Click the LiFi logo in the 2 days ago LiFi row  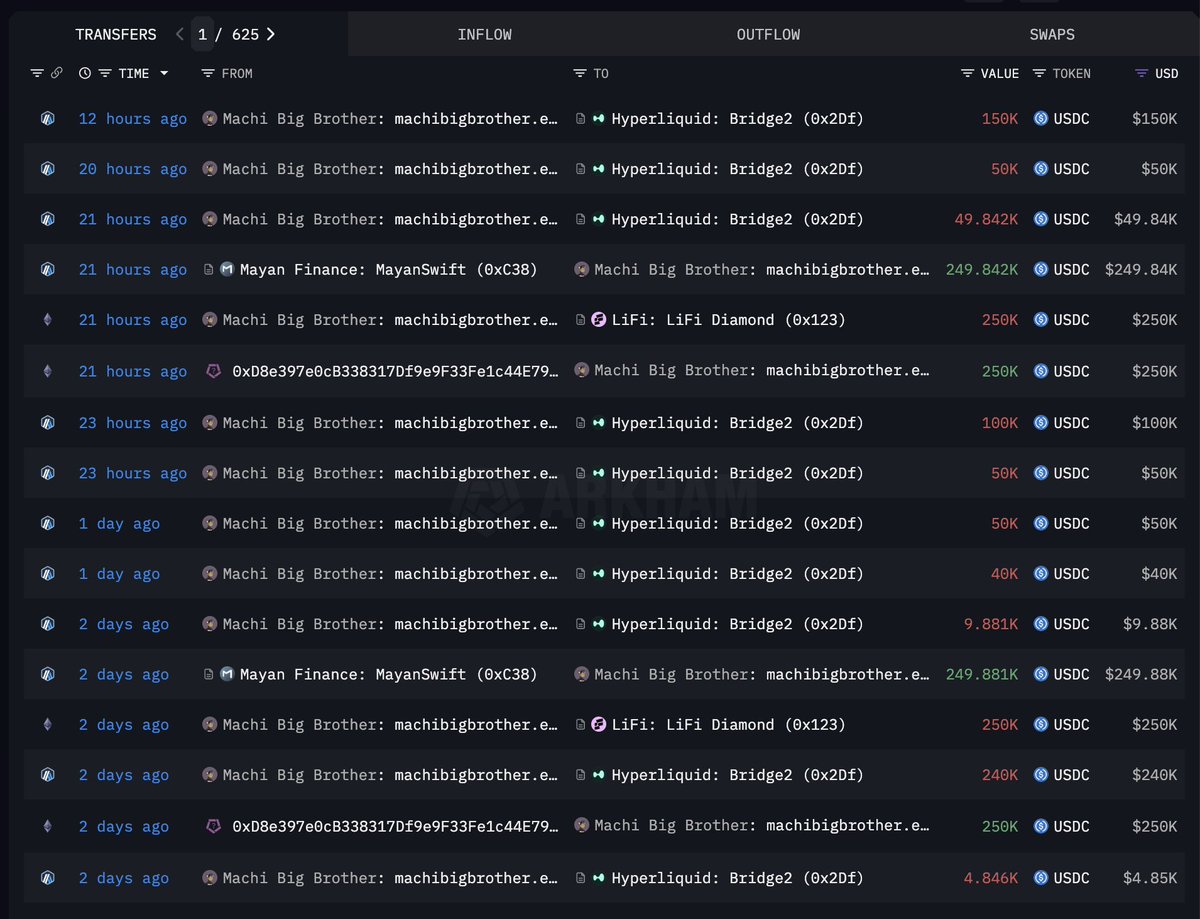pyautogui.click(x=599, y=724)
